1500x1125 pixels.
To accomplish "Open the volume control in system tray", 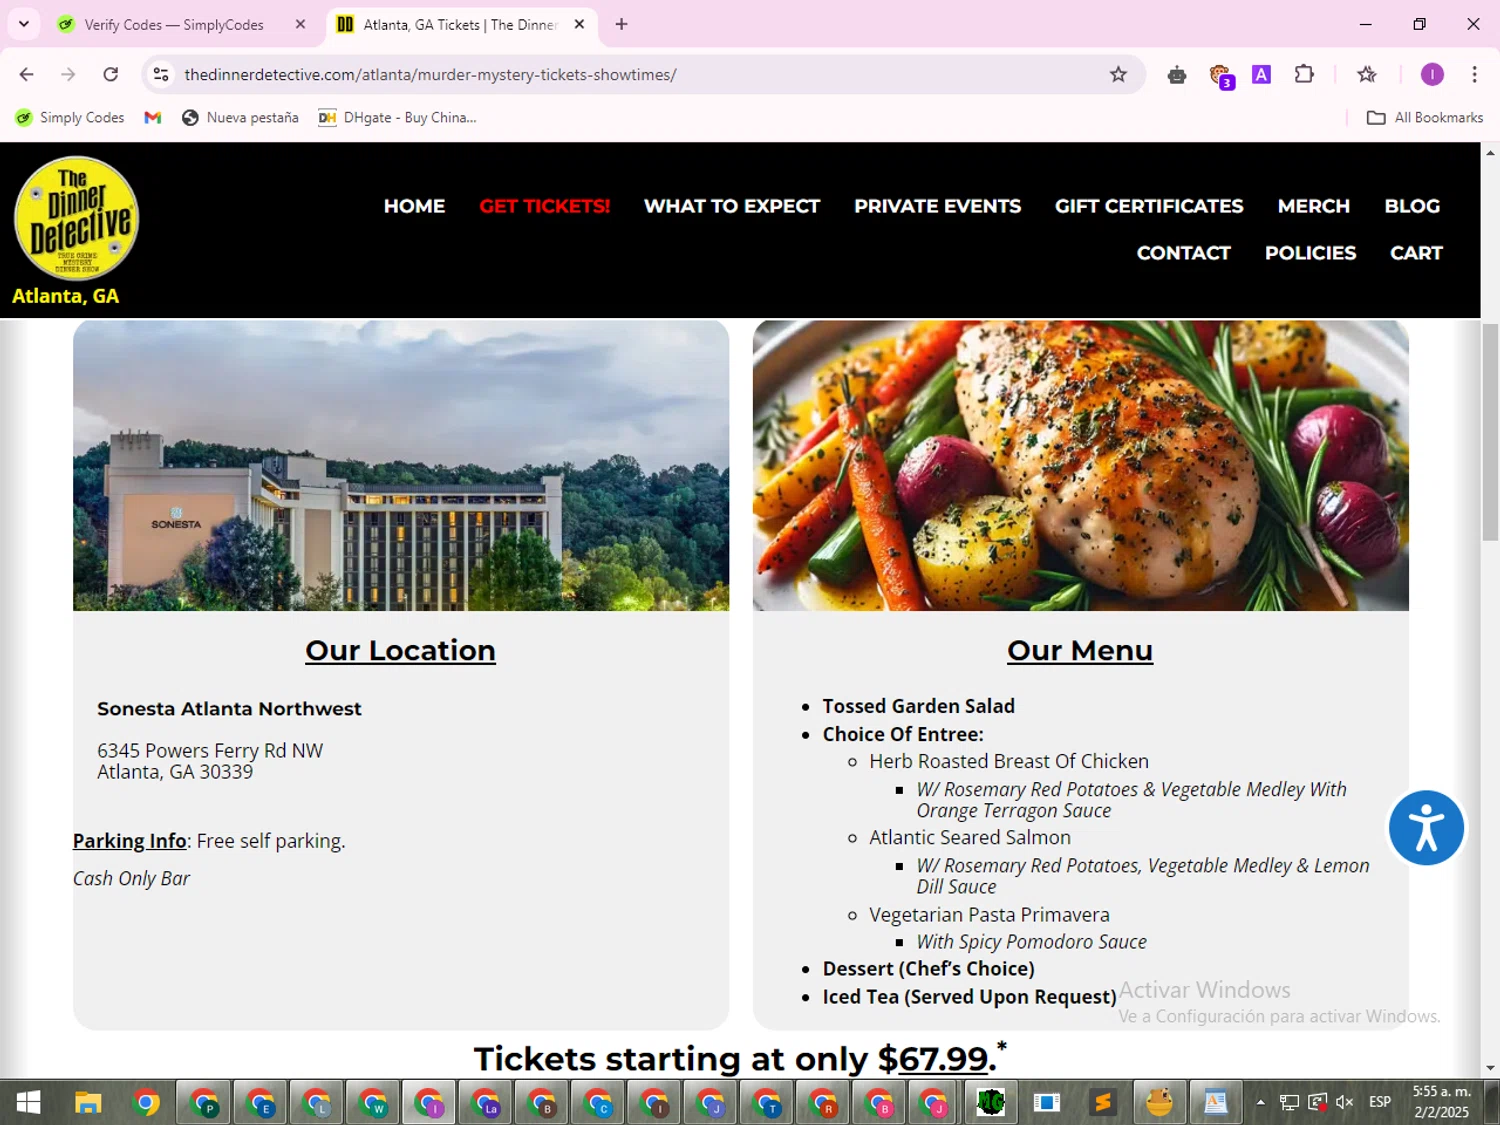I will coord(1344,1102).
